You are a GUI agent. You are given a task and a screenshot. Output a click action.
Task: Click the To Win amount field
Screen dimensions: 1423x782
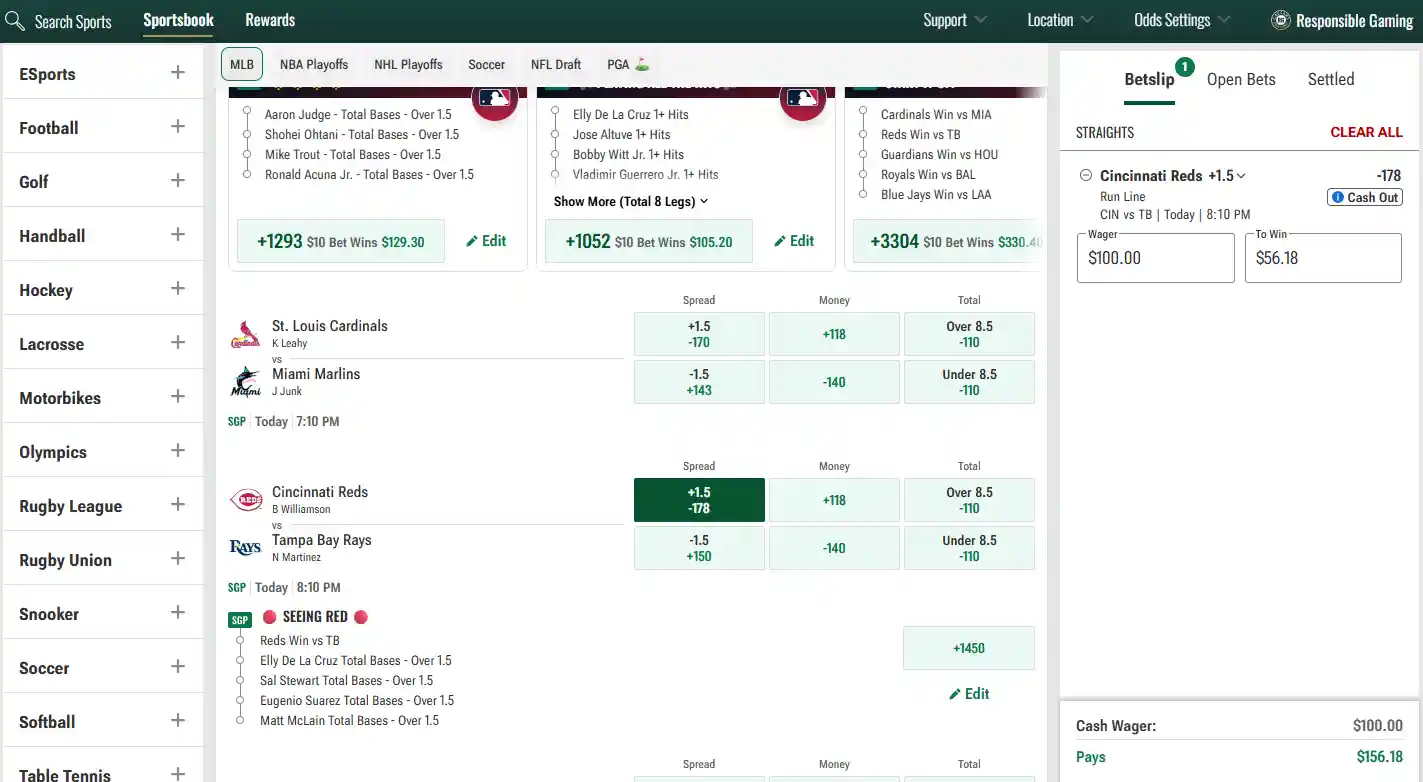tap(1323, 258)
